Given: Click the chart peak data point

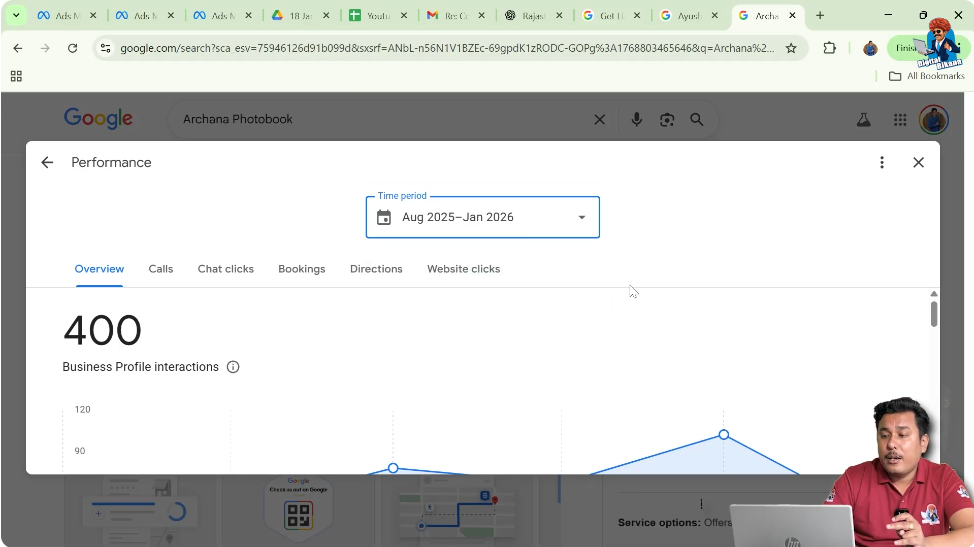Looking at the screenshot, I should (x=724, y=435).
